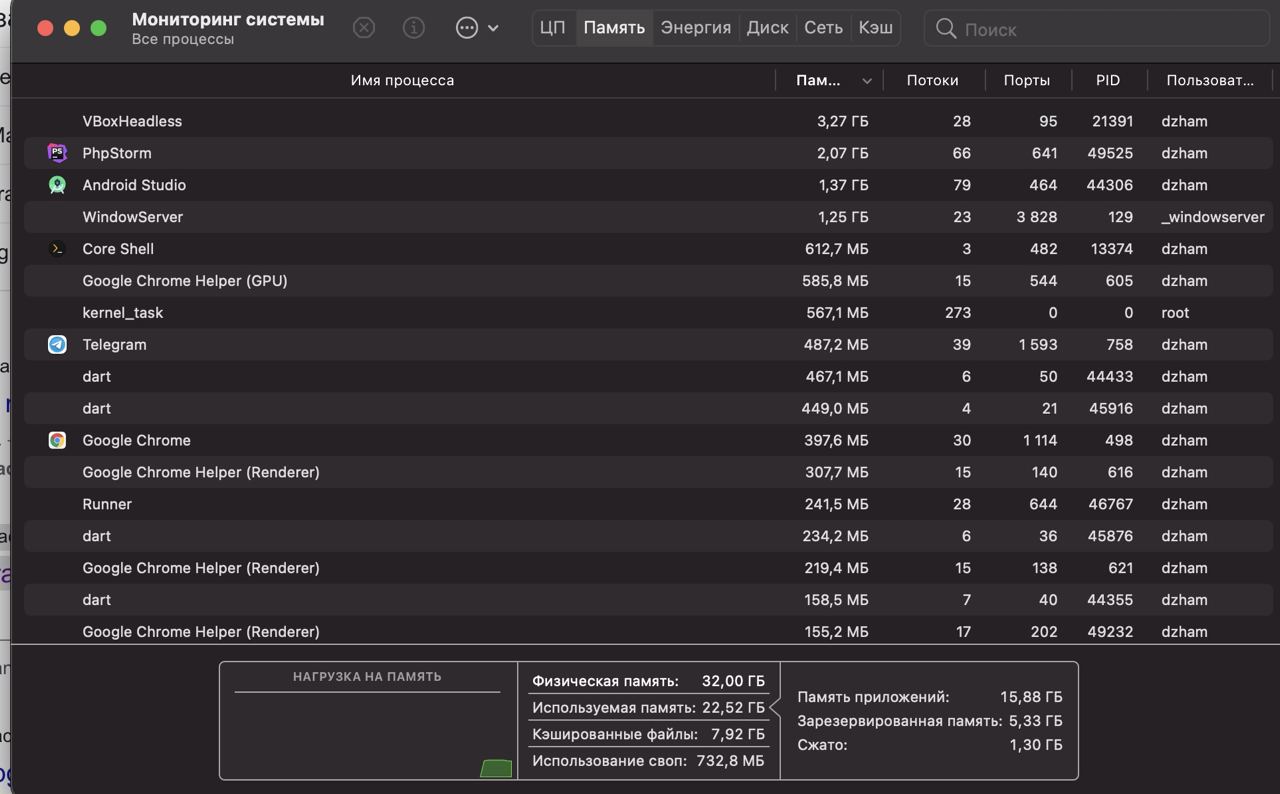This screenshot has height=794, width=1280.
Task: Click the Core Shell terminal icon
Action: (x=57, y=249)
